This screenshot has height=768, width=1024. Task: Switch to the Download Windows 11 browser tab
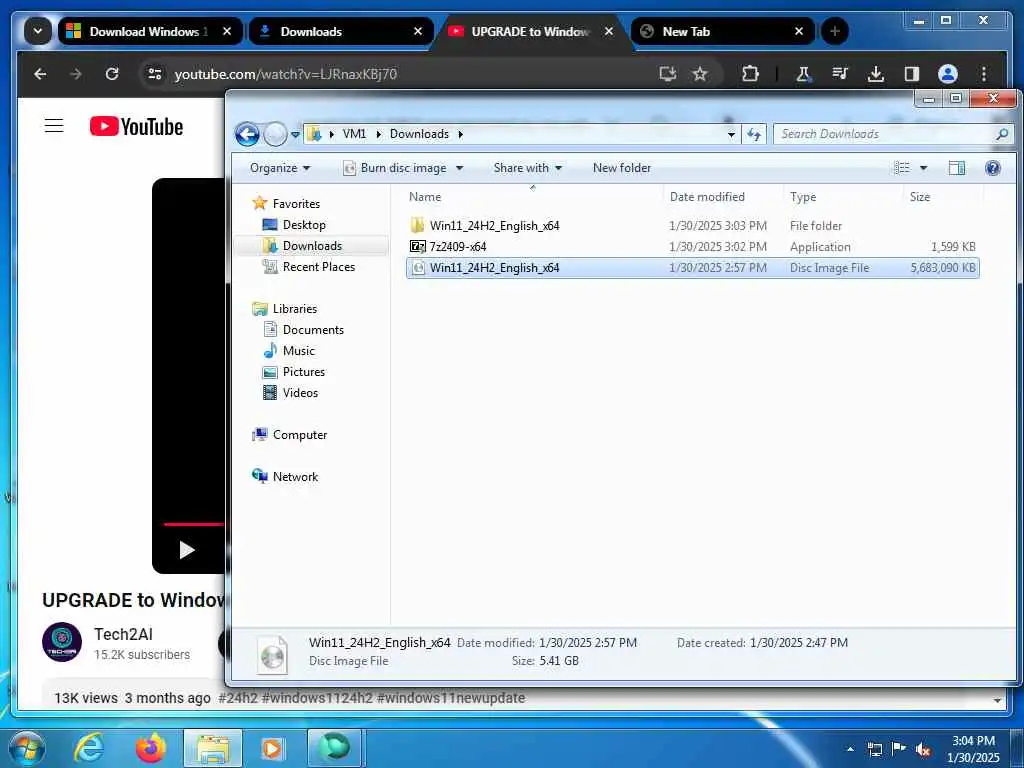point(150,31)
